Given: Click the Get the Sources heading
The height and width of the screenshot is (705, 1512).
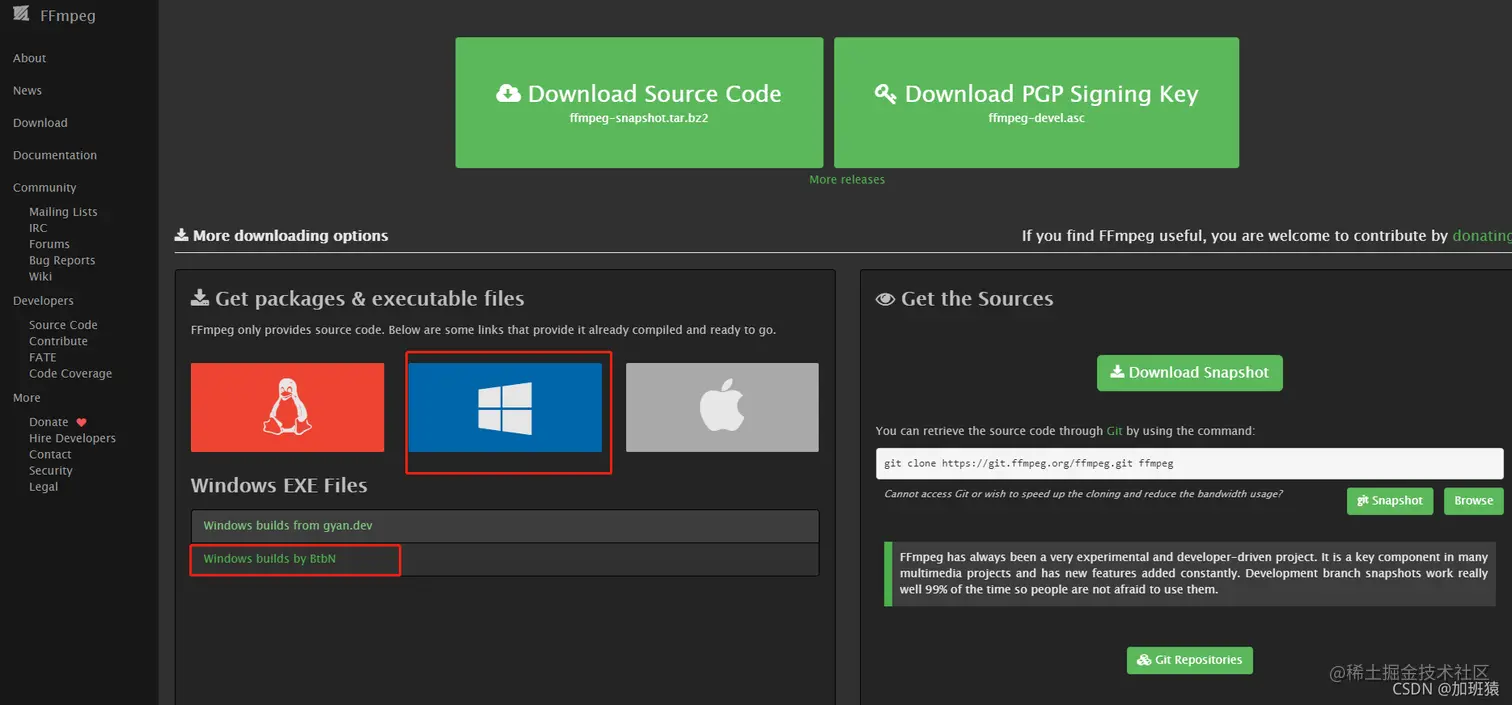Looking at the screenshot, I should 964,299.
